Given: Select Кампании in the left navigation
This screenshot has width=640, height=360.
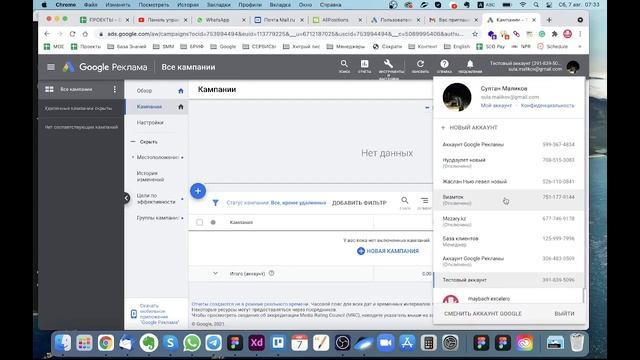Looking at the screenshot, I should [x=149, y=107].
